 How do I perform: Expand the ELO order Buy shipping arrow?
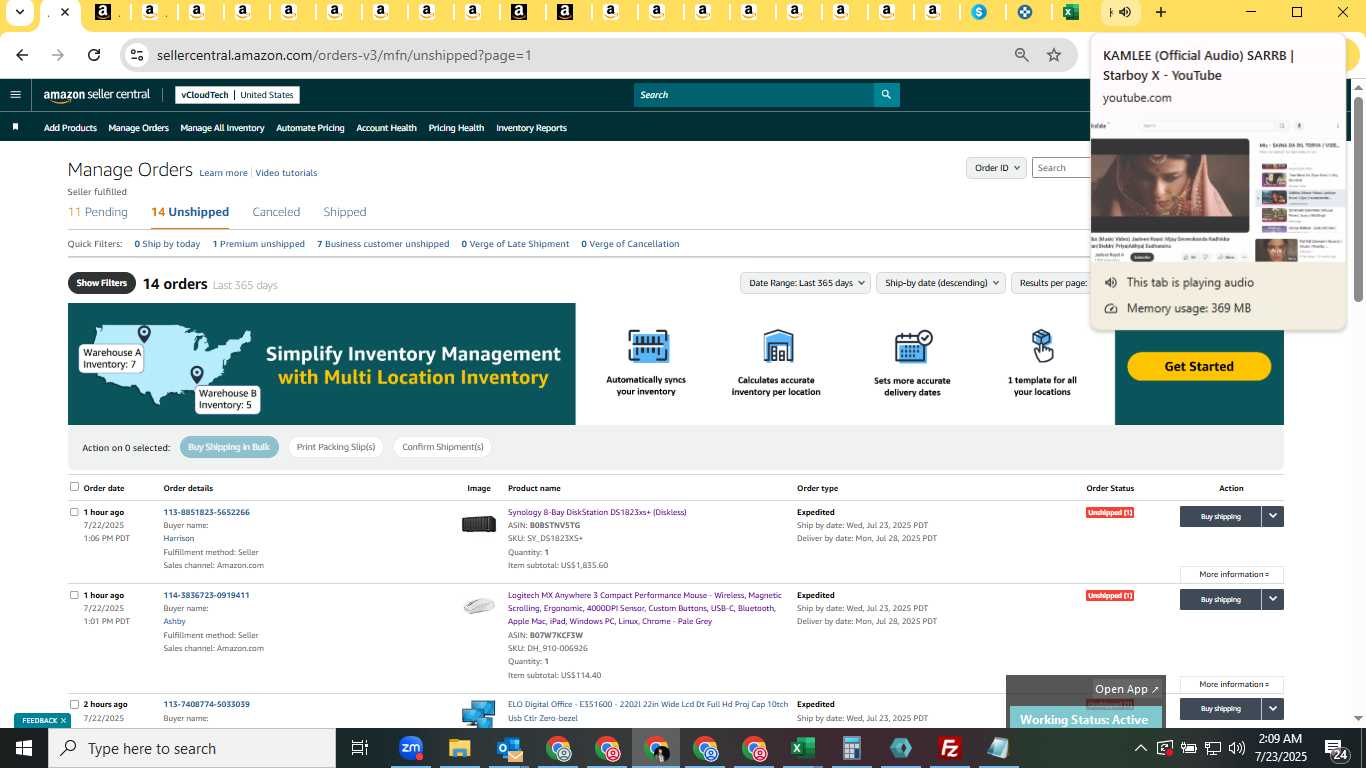tap(1272, 708)
